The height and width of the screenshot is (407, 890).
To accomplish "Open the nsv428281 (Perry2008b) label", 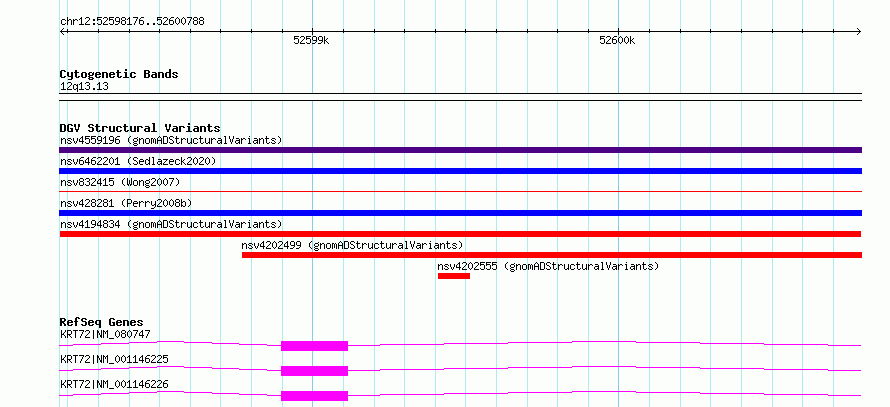I will pos(128,203).
